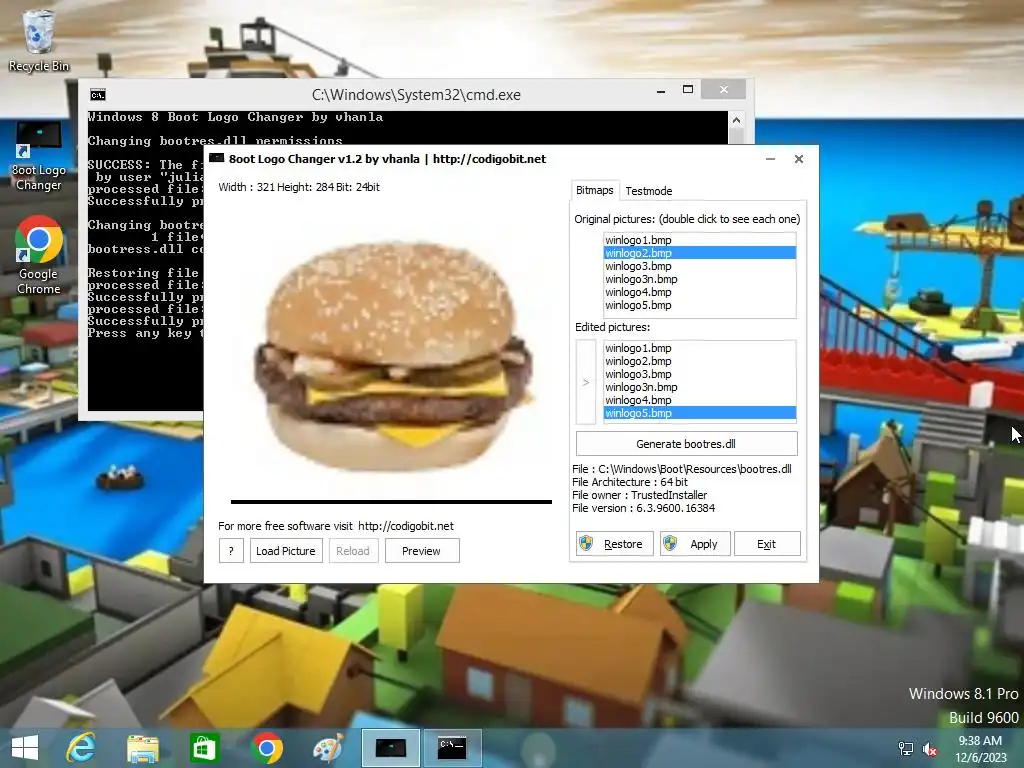Open the Google Chrome desktop shortcut
Screen dimensions: 1024x768
[39, 255]
